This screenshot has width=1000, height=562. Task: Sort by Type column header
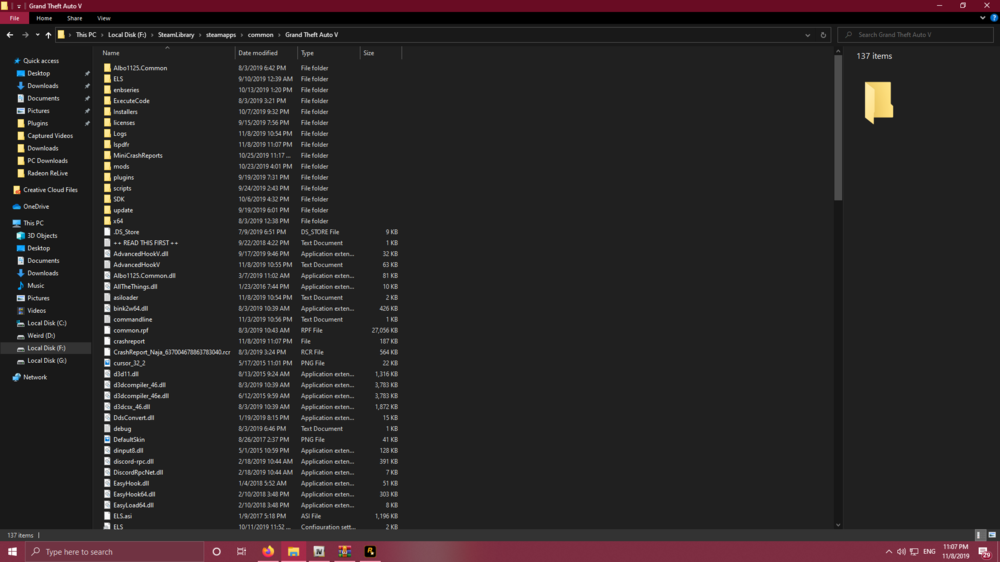(307, 53)
